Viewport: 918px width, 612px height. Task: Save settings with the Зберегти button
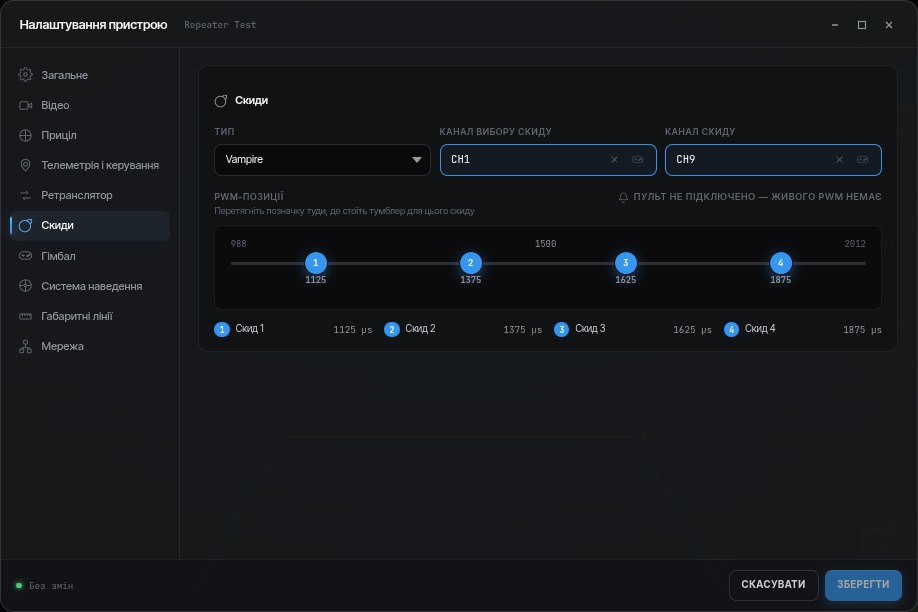click(863, 584)
